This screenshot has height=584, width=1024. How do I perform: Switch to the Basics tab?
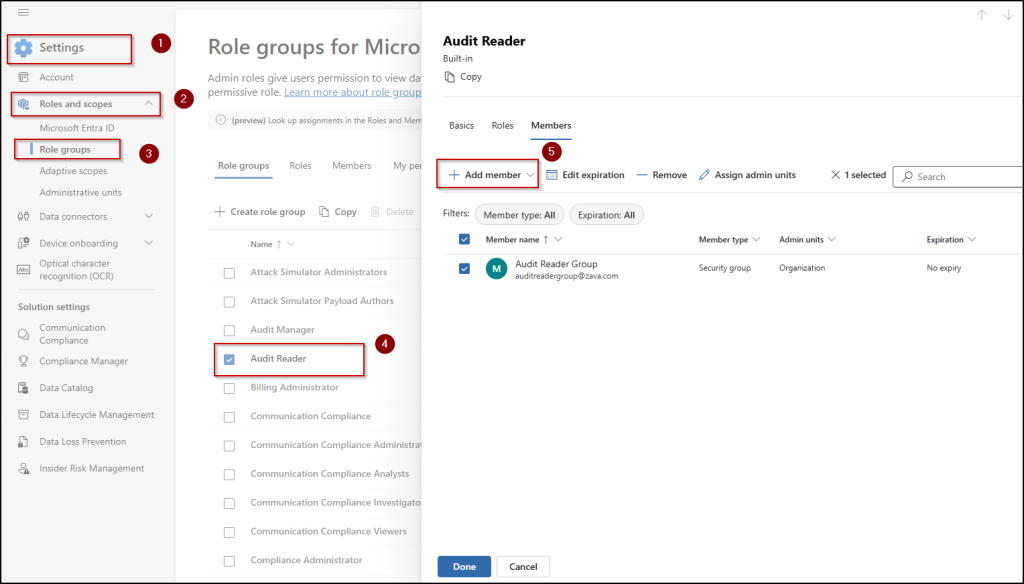(x=461, y=125)
